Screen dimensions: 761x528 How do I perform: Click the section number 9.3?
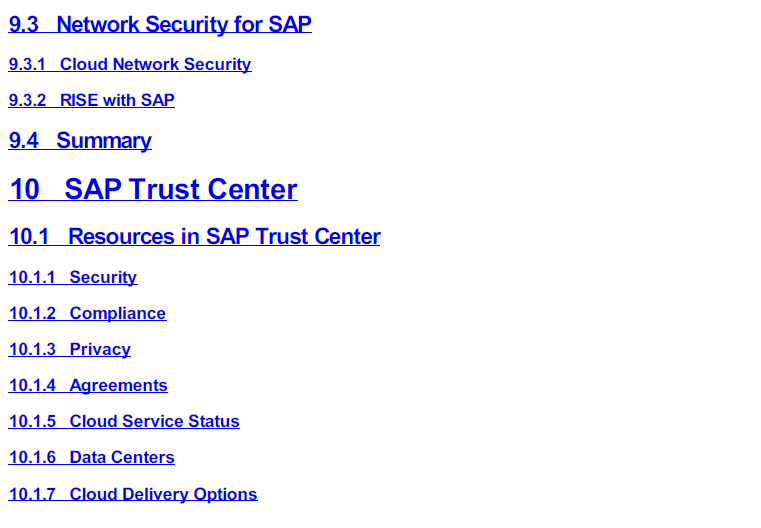pyautogui.click(x=23, y=25)
